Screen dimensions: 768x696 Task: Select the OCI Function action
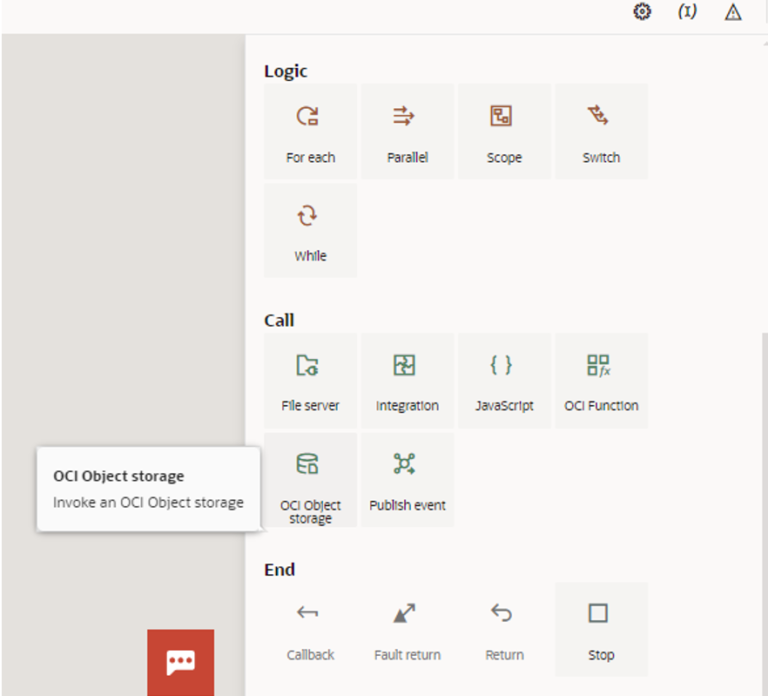pyautogui.click(x=601, y=380)
